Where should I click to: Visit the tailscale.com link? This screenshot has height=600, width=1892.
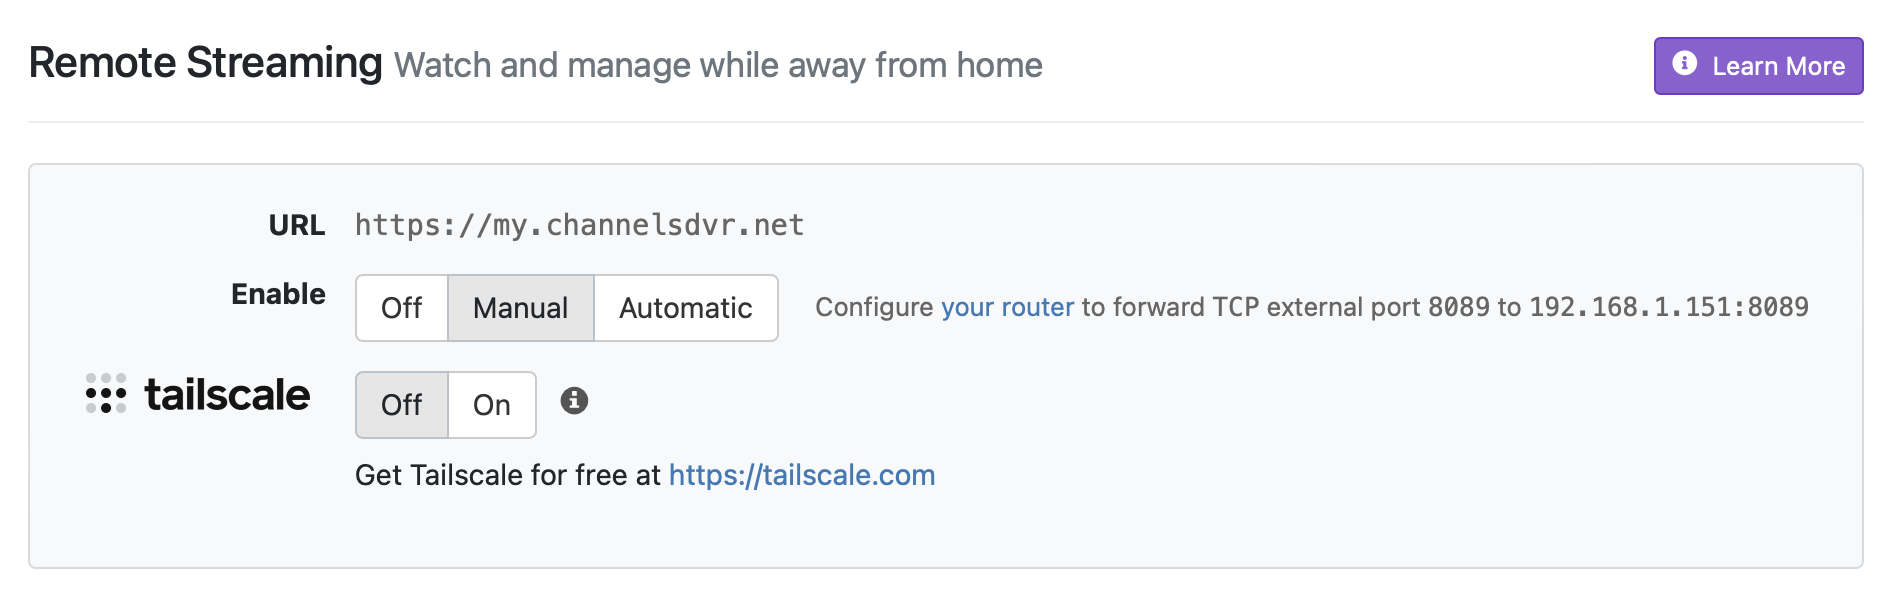(x=801, y=475)
